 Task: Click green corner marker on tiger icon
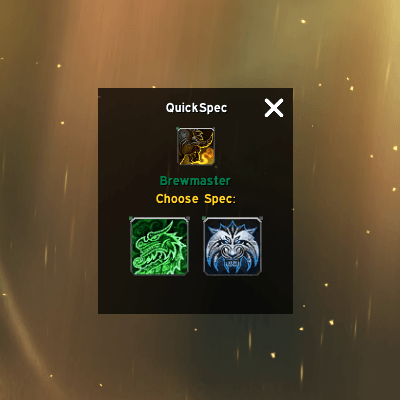(x=204, y=218)
